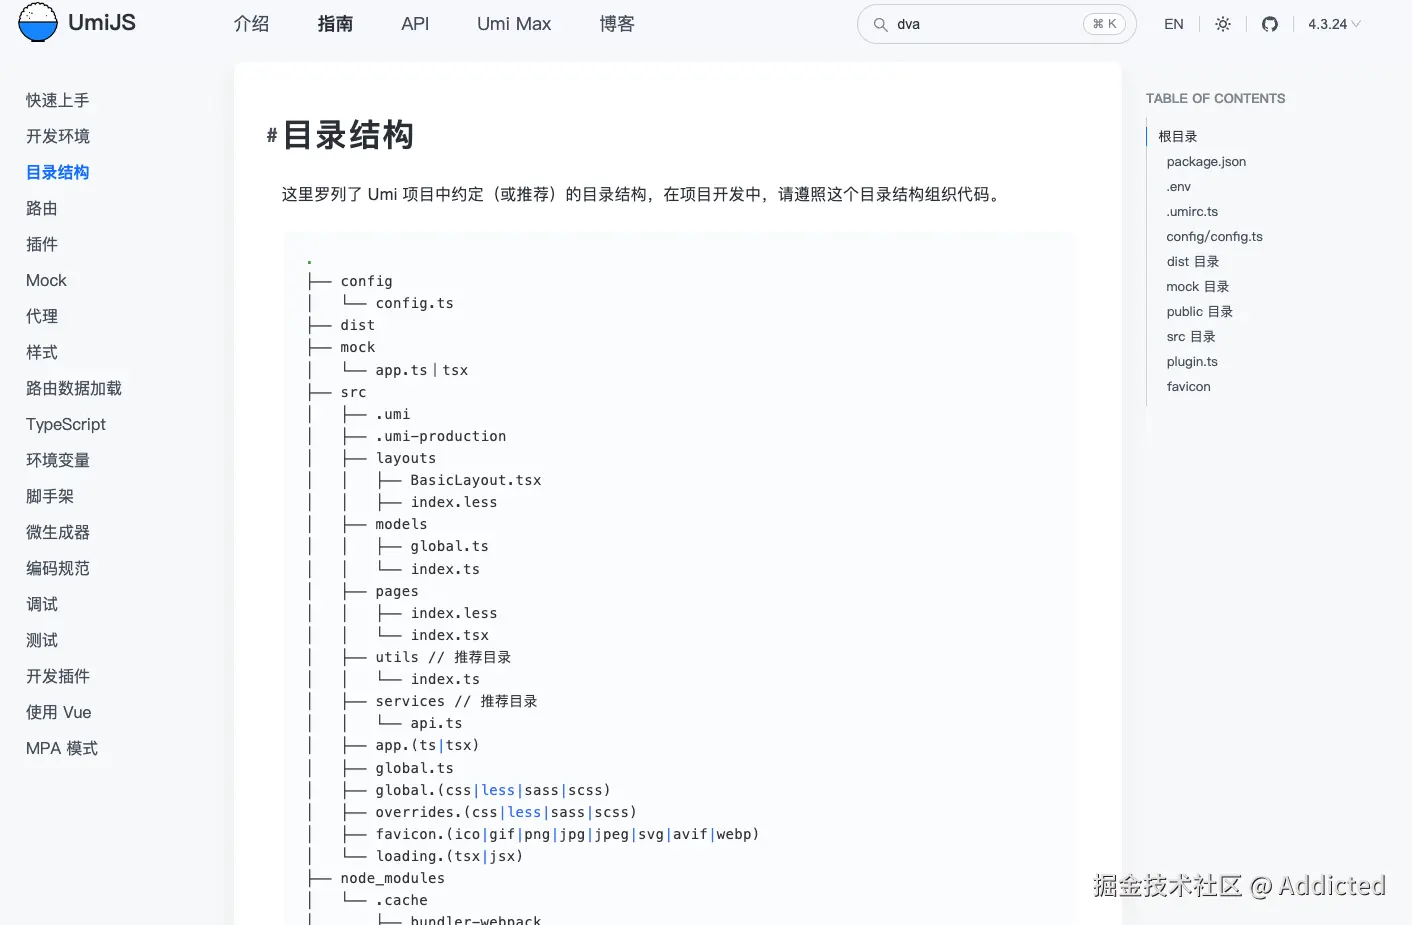
Task: Open the GitHub repository icon
Action: [1269, 24]
